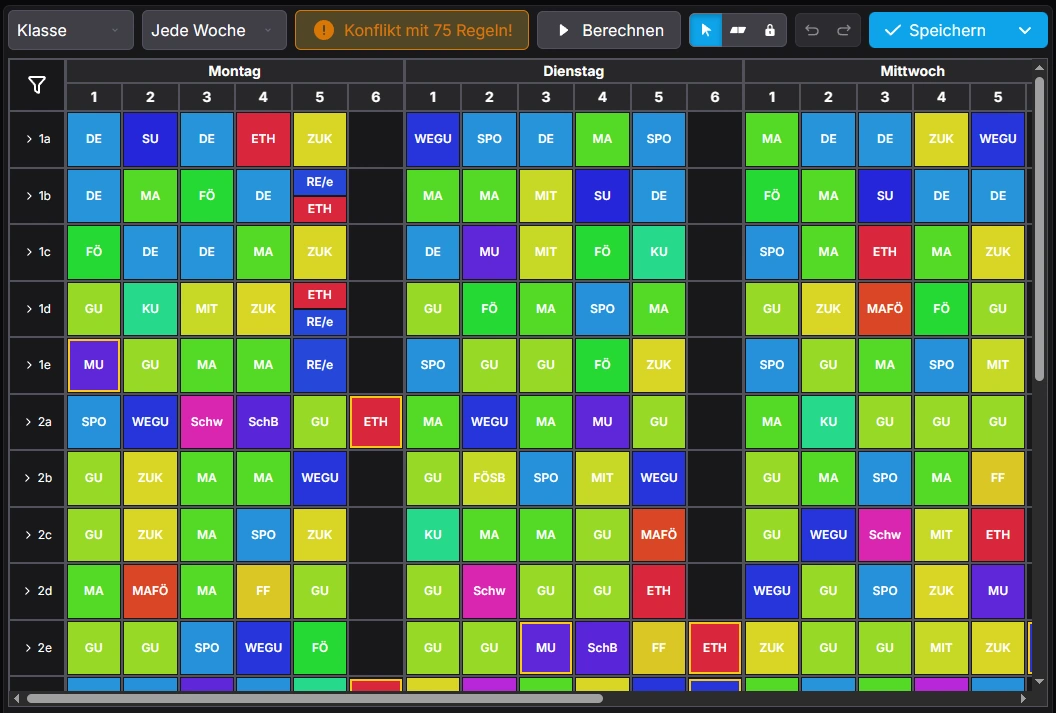The image size is (1056, 713).
Task: Click the undo arrow
Action: (x=812, y=30)
